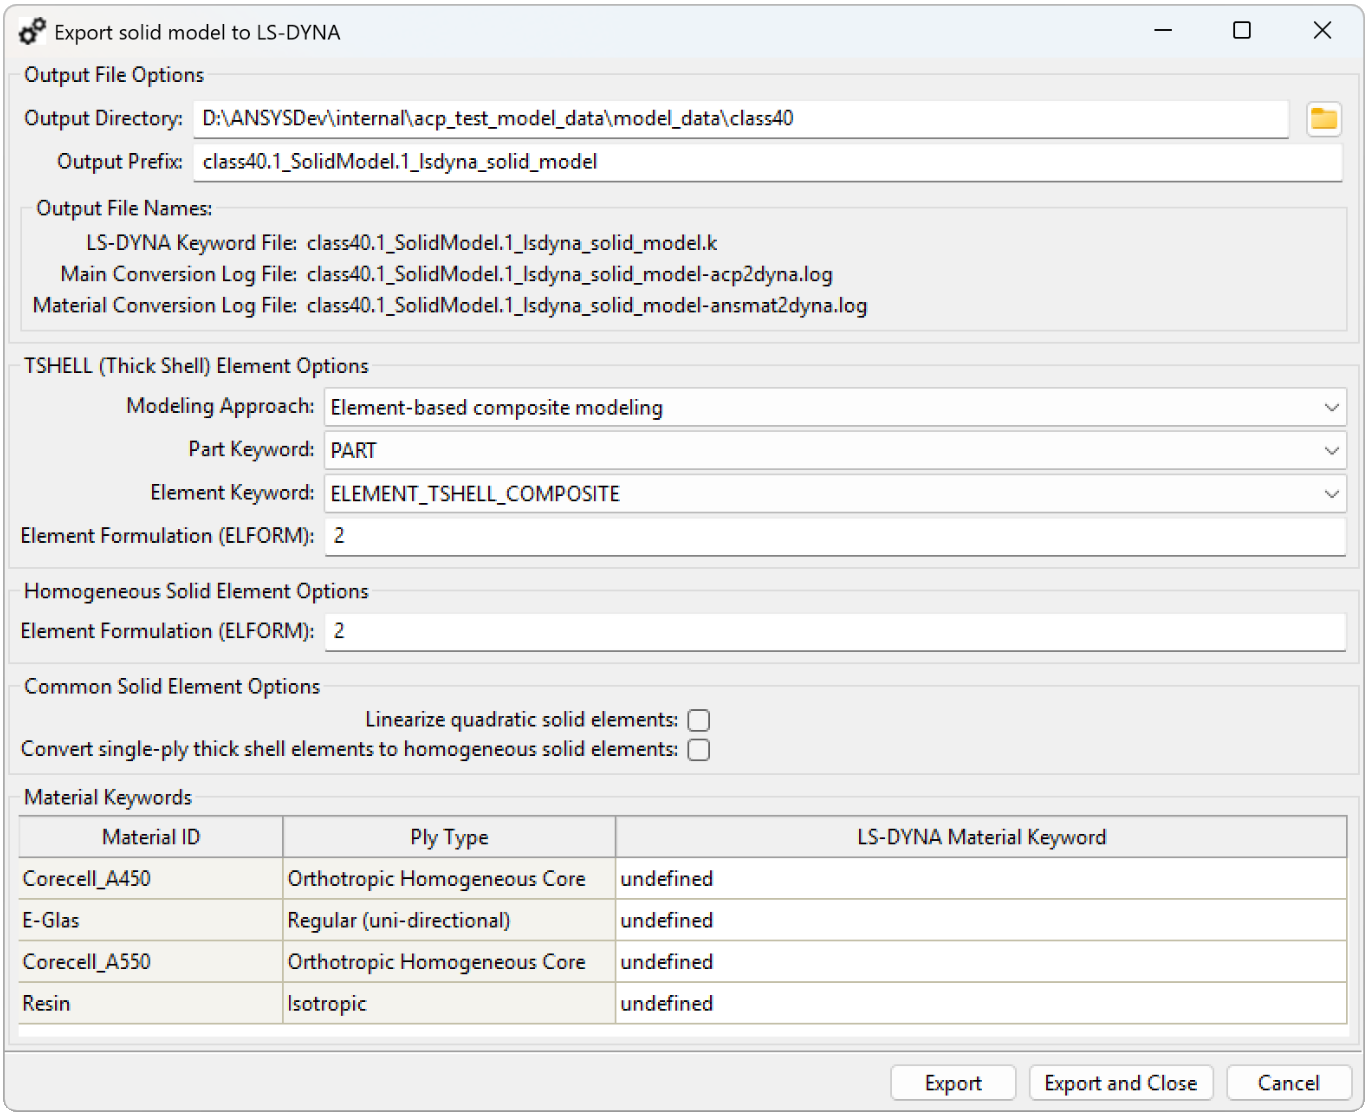
Task: Select the Corecell_A450 material row
Action: [x=150, y=878]
